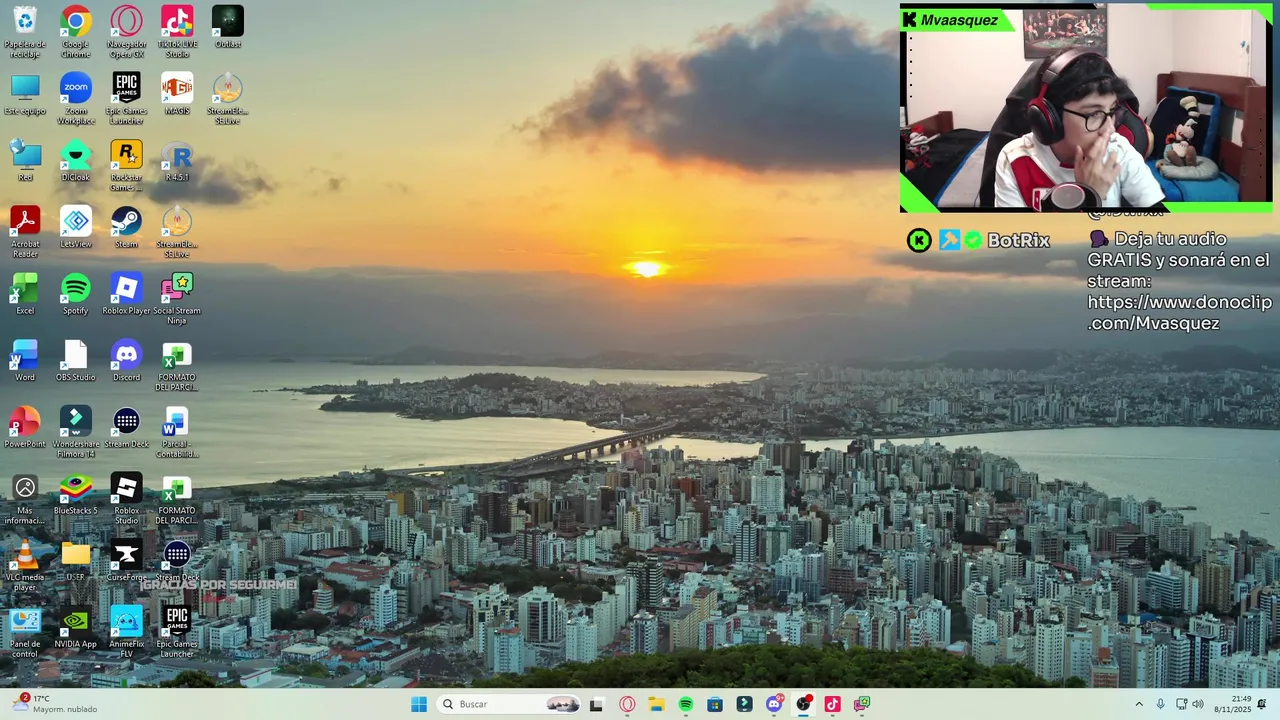Select VLC media player shortcut
The height and width of the screenshot is (720, 1280).
pyautogui.click(x=25, y=566)
